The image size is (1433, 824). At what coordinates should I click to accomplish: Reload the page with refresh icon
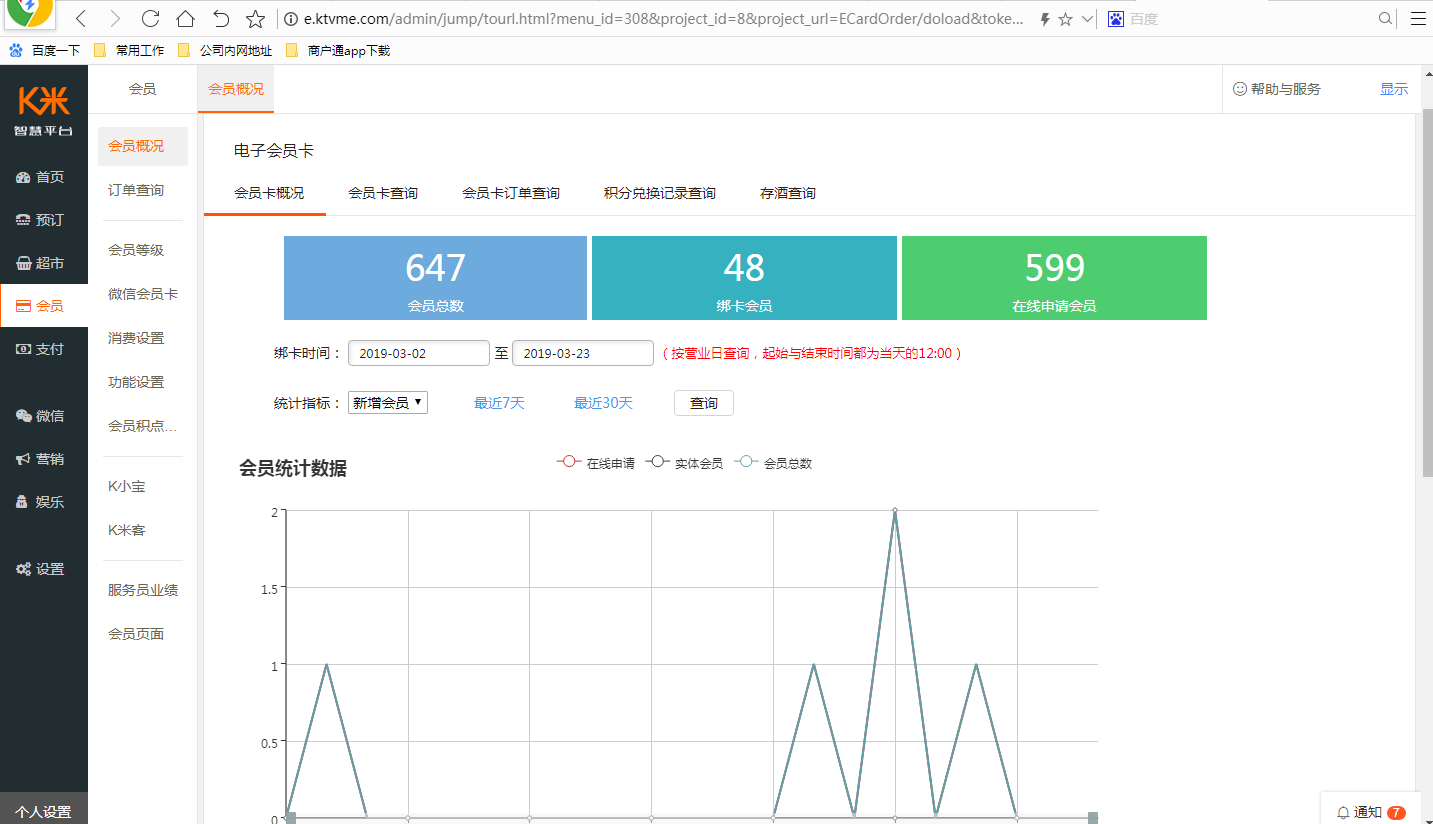pyautogui.click(x=150, y=18)
